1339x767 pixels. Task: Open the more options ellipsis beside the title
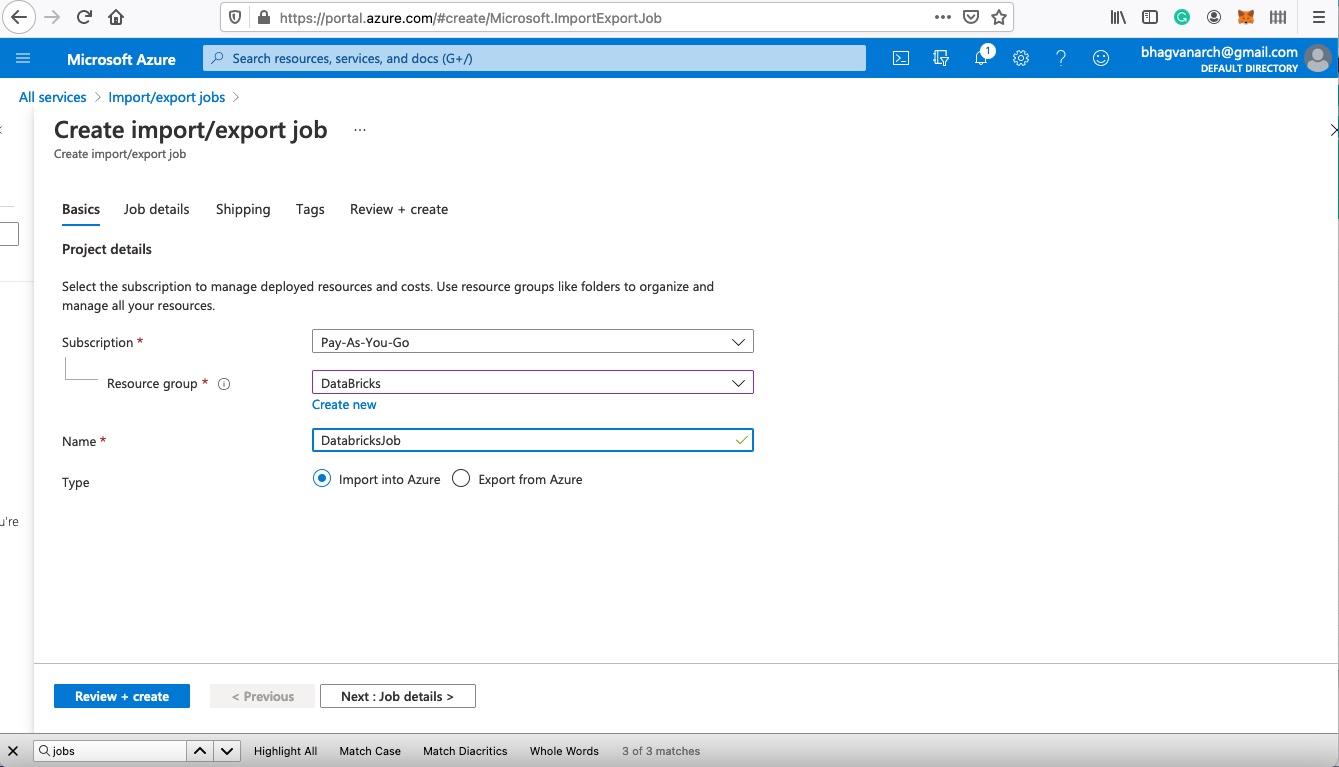[x=360, y=130]
